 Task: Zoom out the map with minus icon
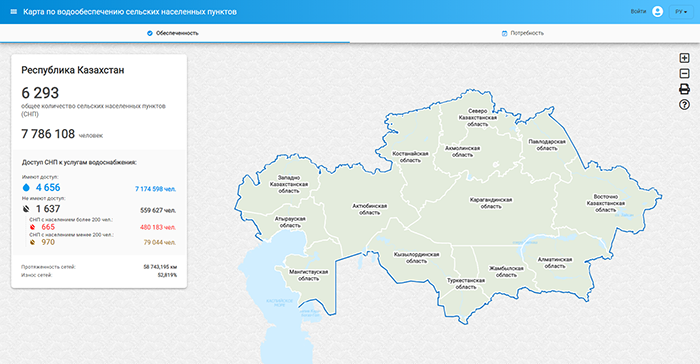pyautogui.click(x=684, y=73)
